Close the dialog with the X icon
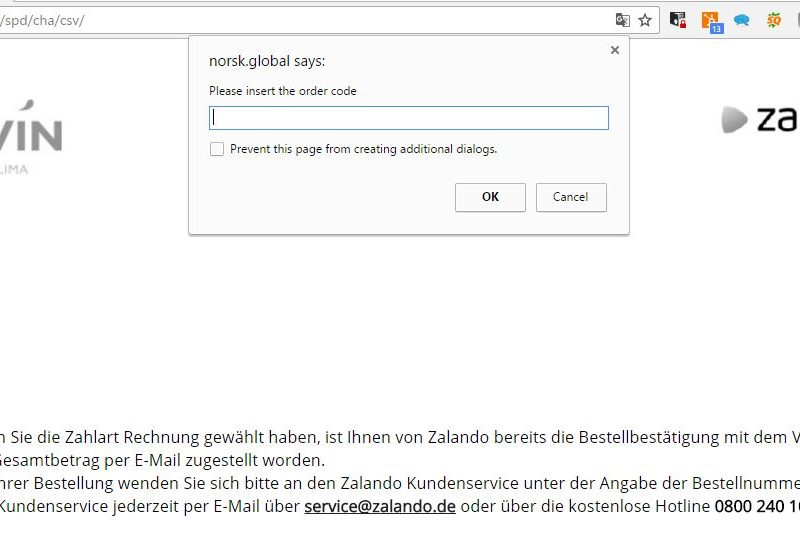The image size is (800, 541). click(x=614, y=50)
